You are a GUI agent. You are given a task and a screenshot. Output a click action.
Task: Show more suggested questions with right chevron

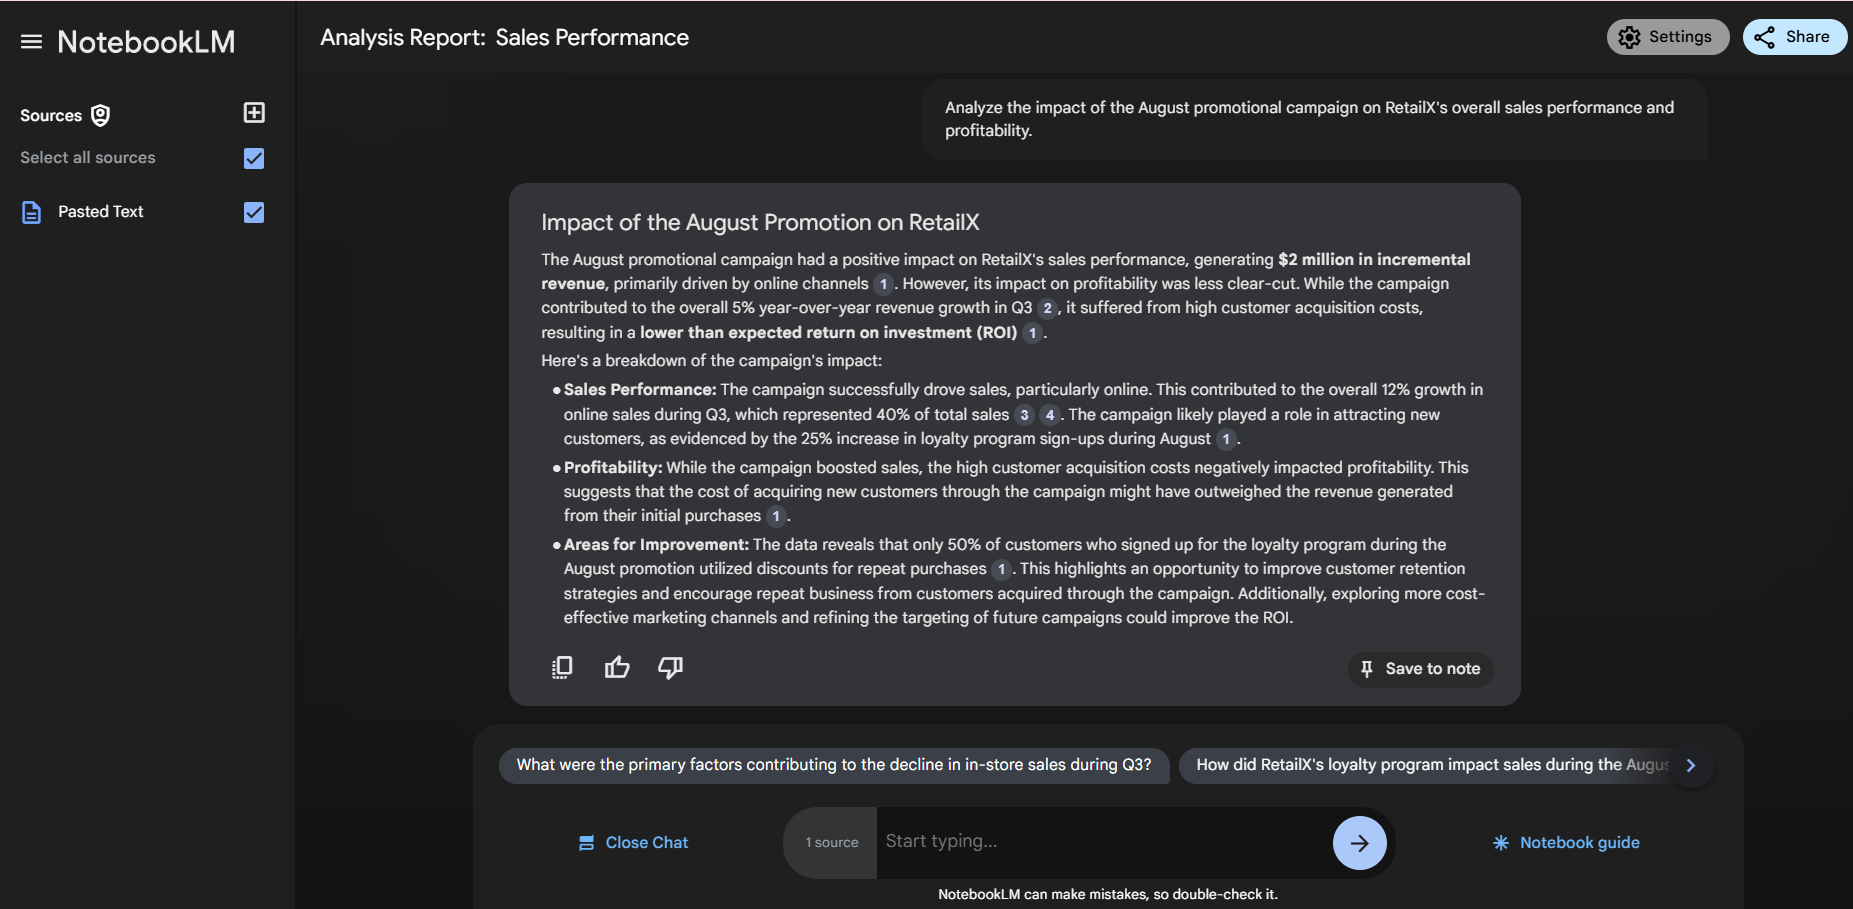point(1691,765)
